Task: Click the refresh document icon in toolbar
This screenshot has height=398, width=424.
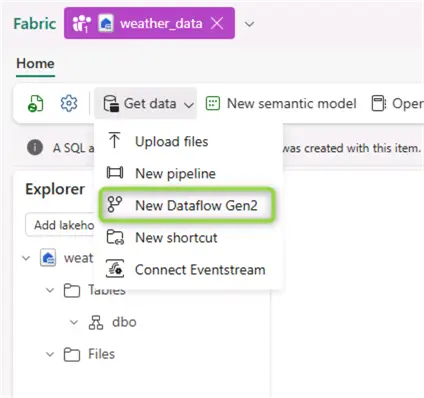Action: coord(35,103)
